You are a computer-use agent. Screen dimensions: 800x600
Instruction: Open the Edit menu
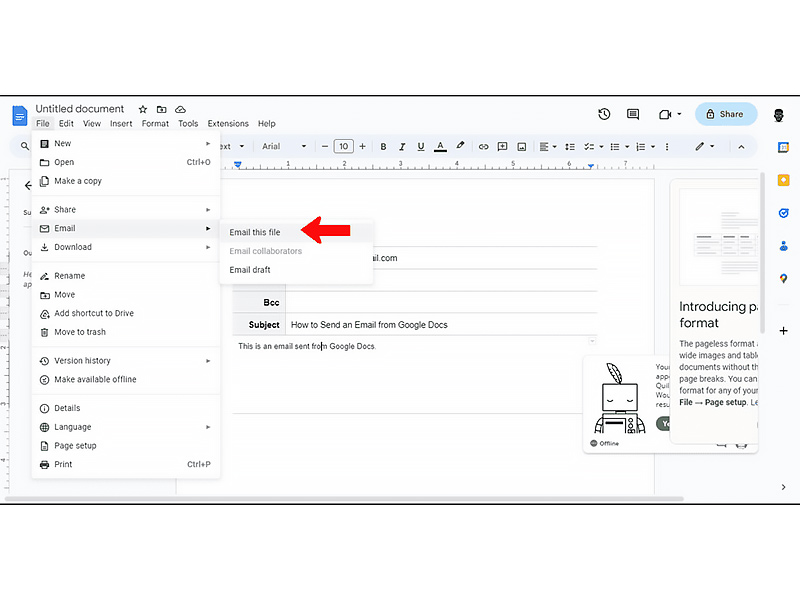(x=66, y=123)
